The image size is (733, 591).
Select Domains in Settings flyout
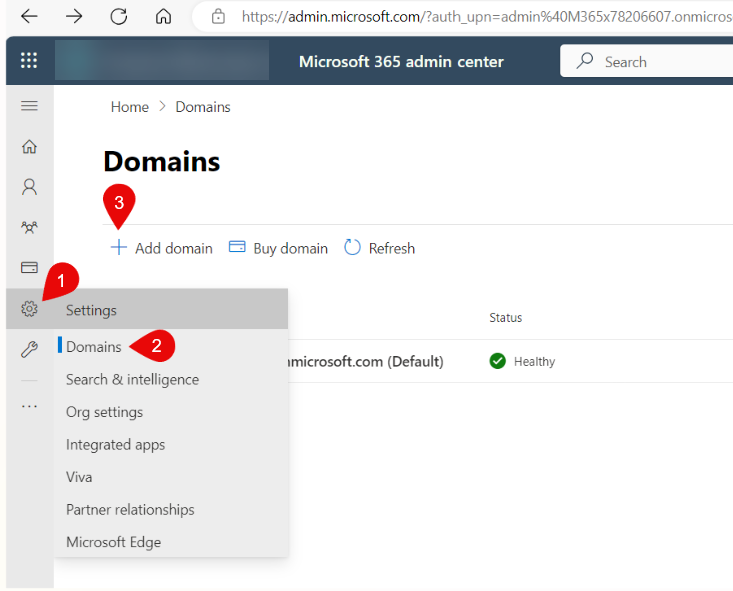coord(93,347)
